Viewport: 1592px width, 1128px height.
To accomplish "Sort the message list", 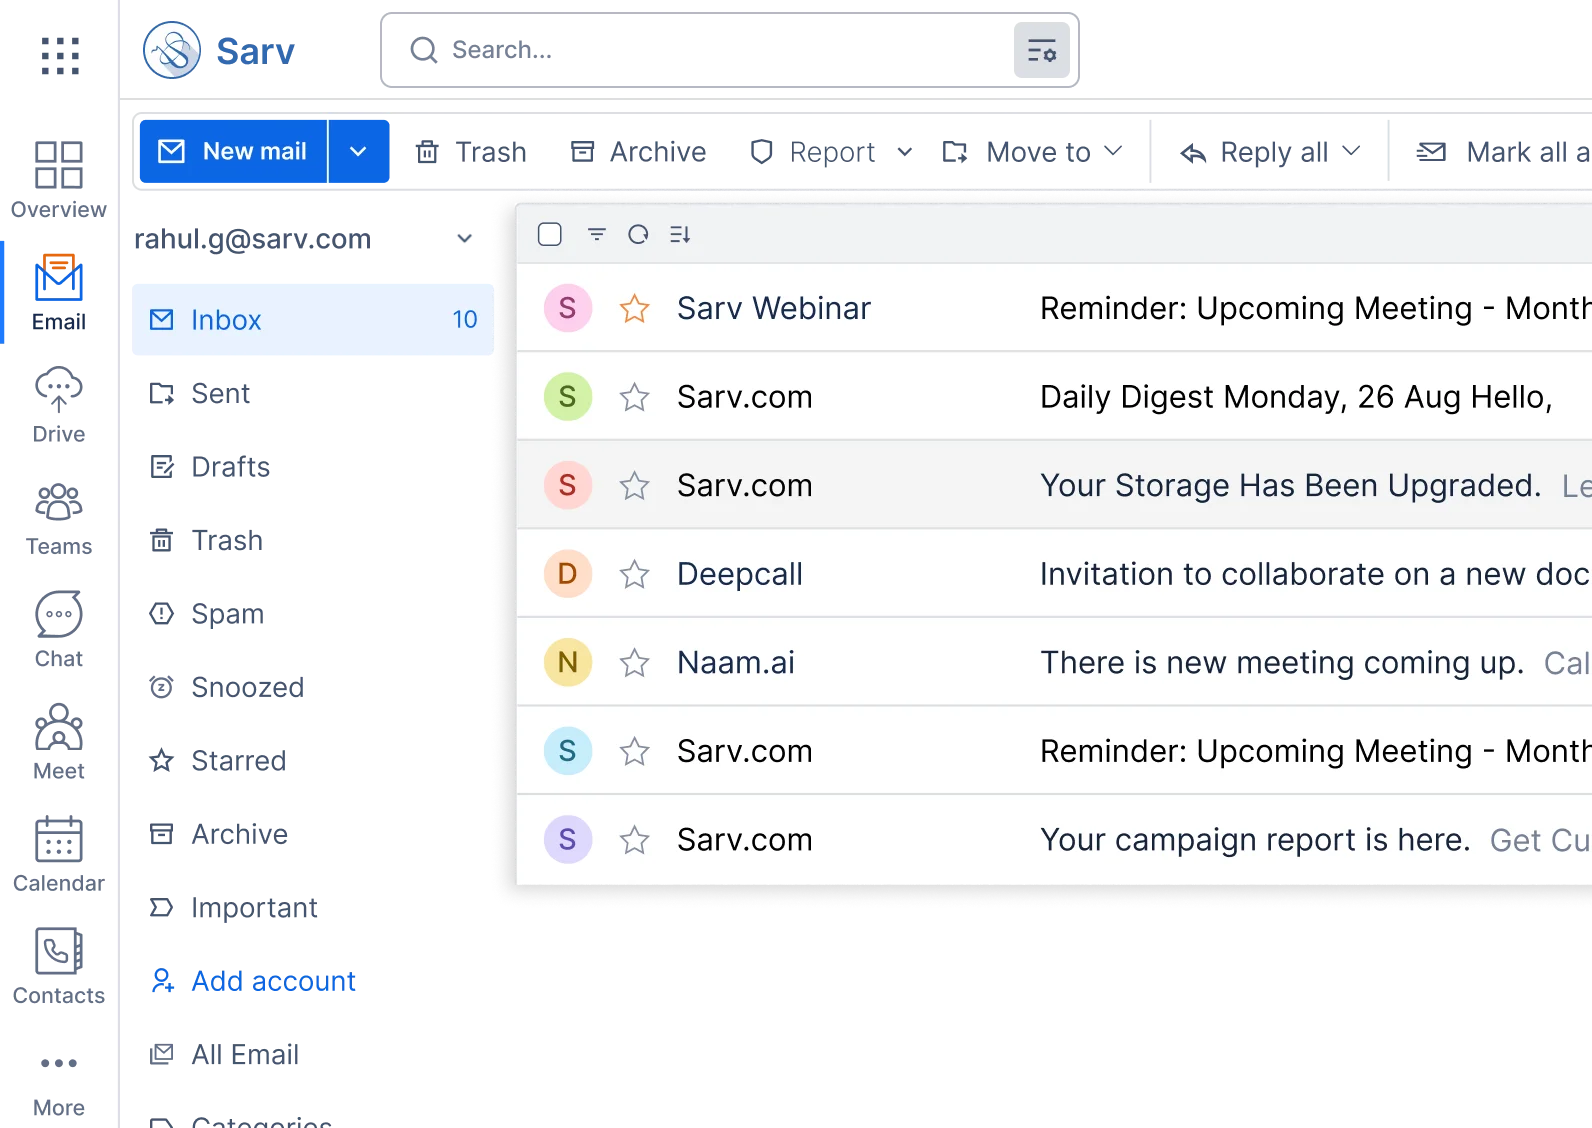I will 680,234.
